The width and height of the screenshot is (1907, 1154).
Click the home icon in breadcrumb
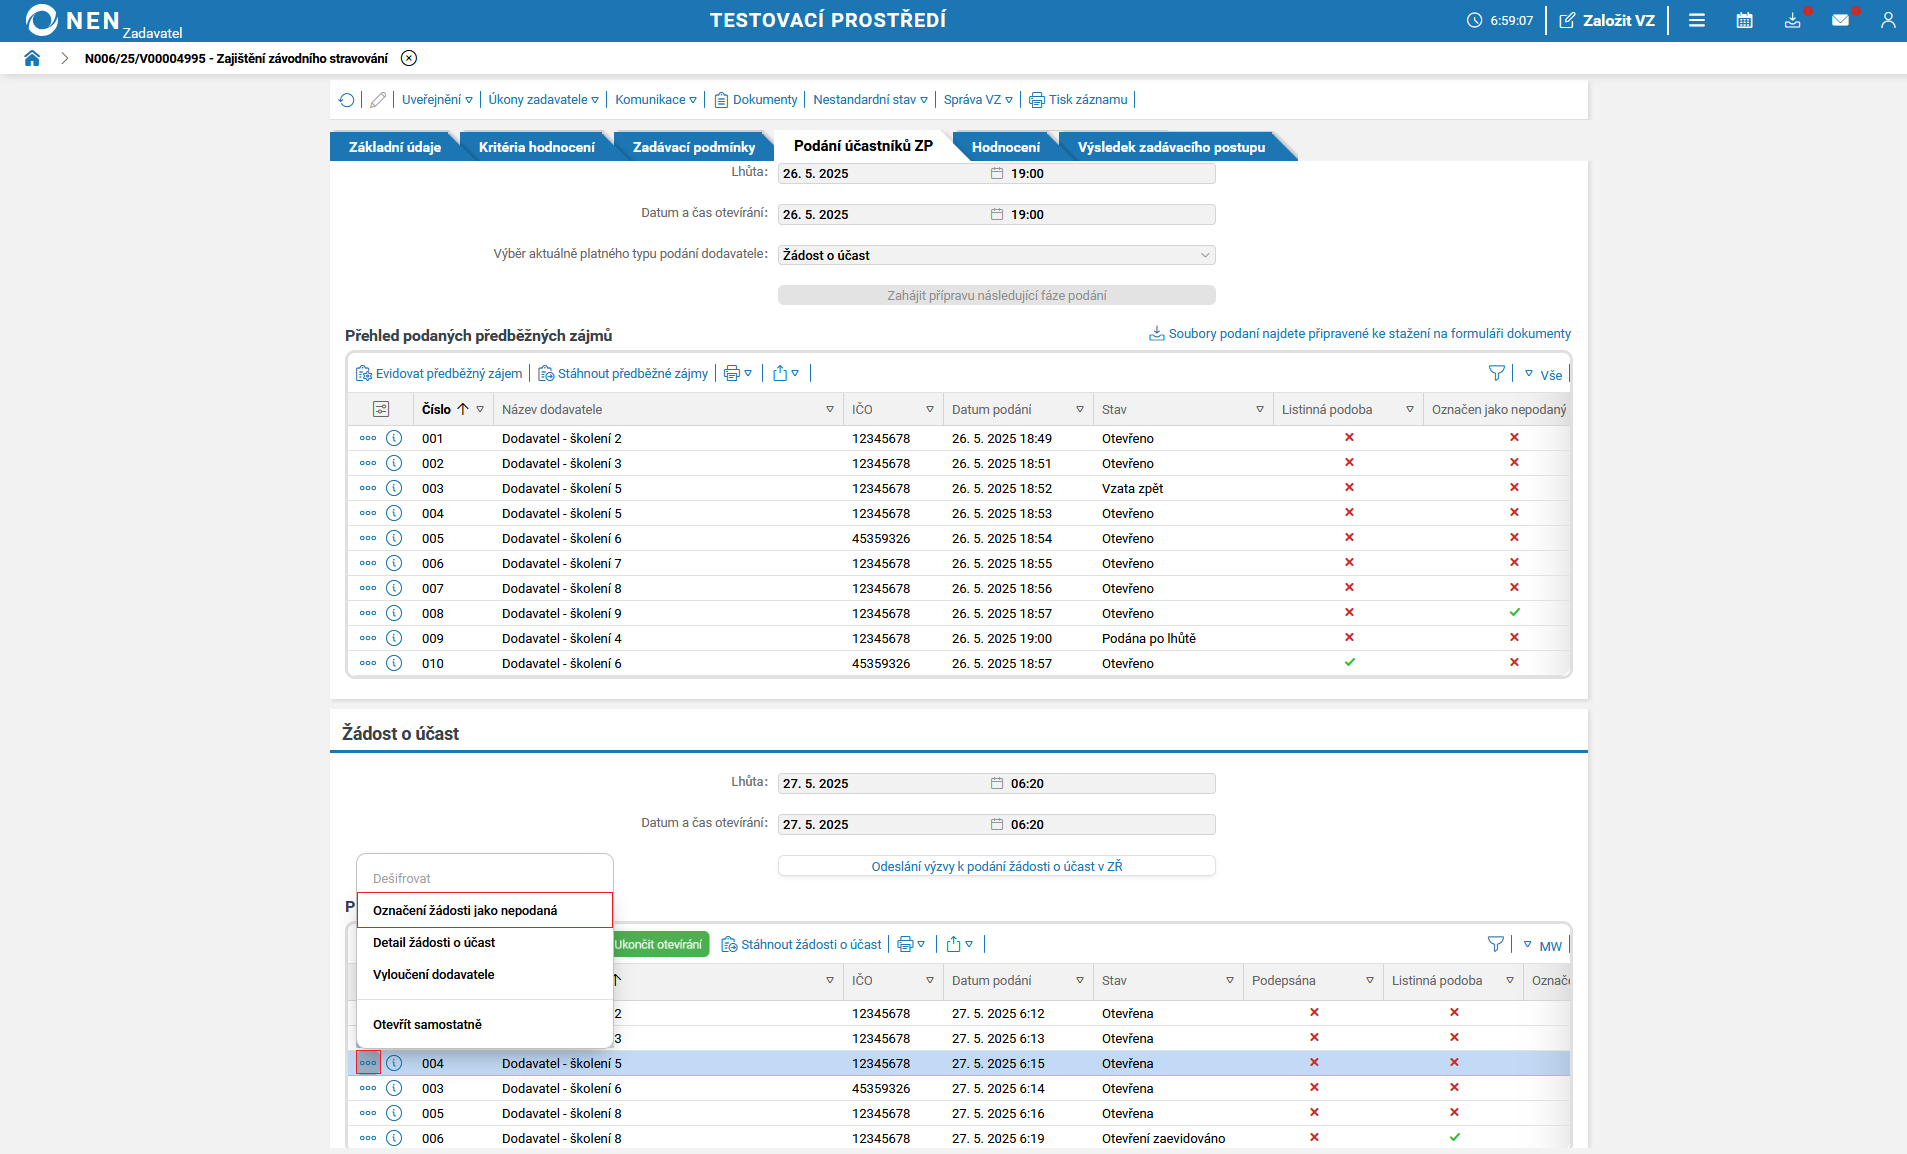point(32,58)
